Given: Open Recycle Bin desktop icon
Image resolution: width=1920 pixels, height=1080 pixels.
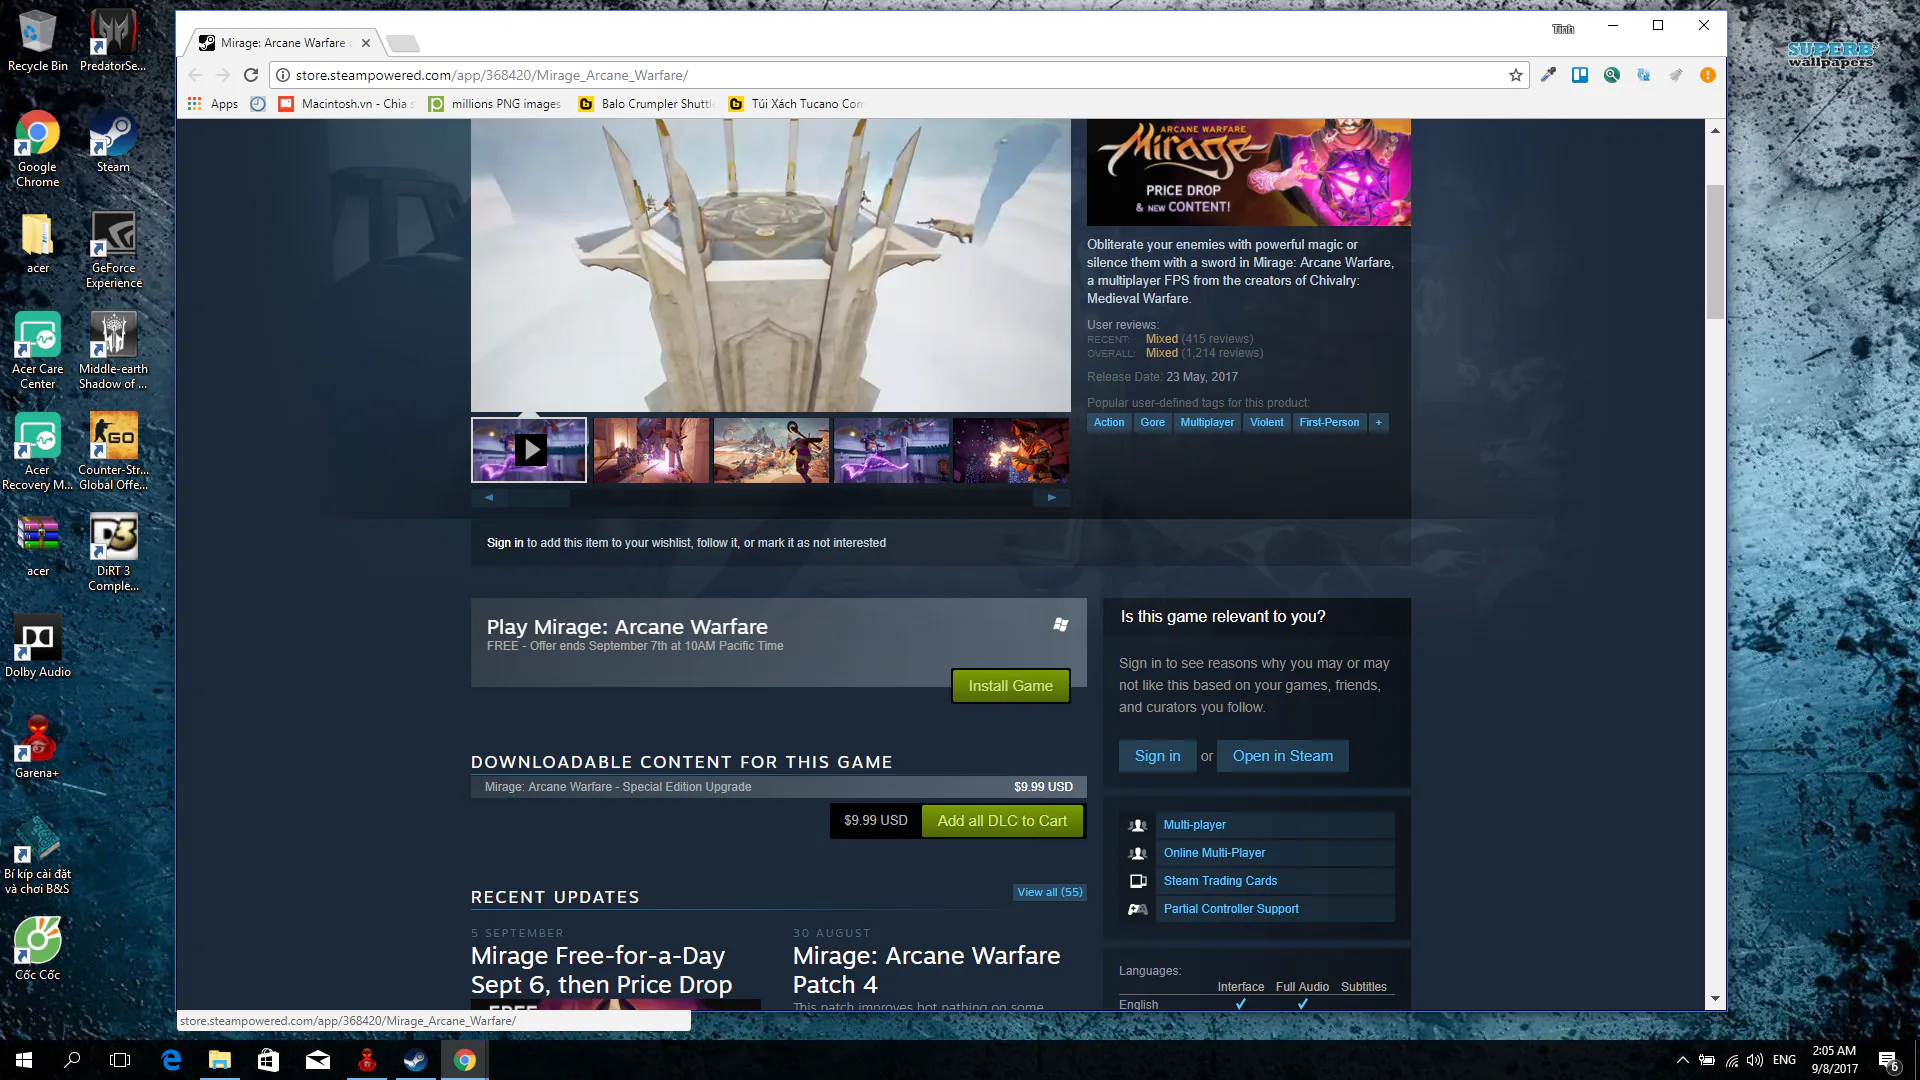Looking at the screenshot, I should click(37, 41).
